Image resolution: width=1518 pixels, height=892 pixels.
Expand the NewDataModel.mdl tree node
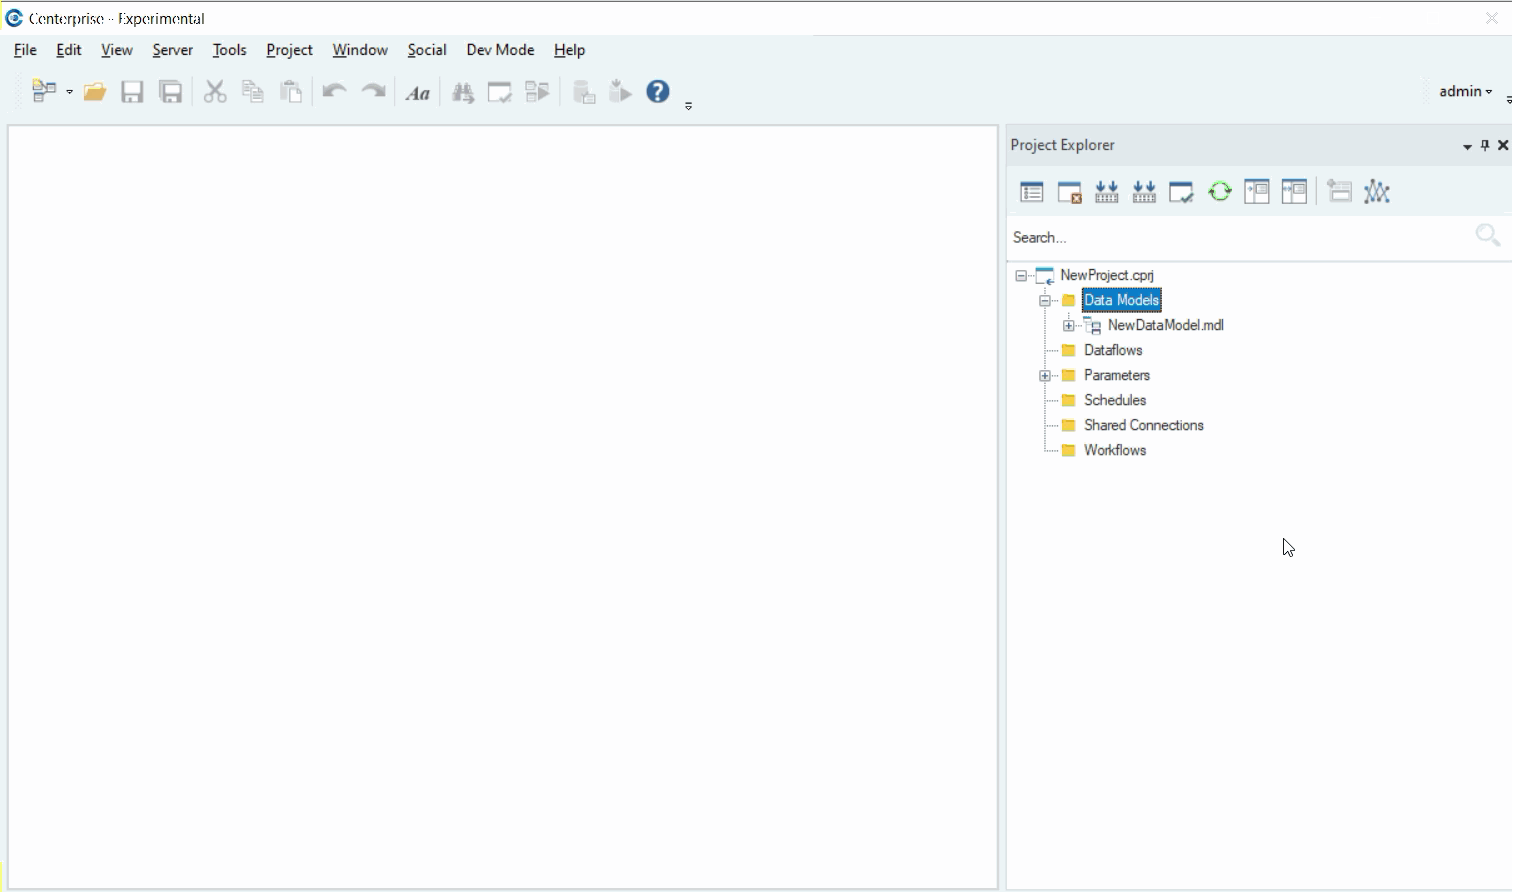click(1068, 326)
